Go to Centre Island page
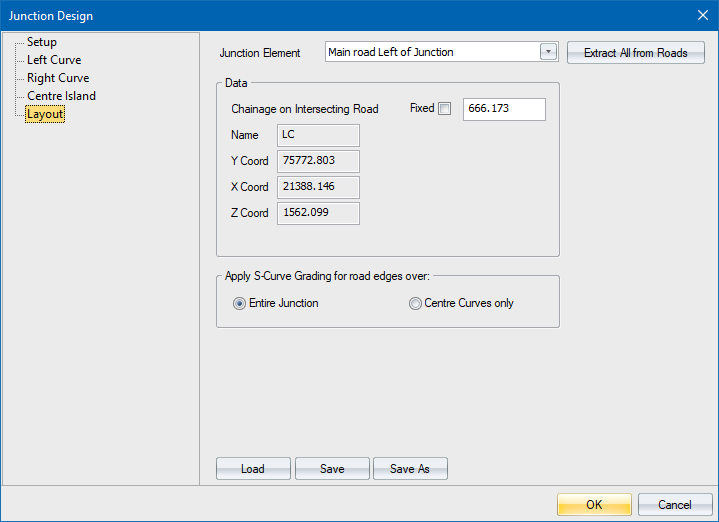This screenshot has height=522, width=719. pos(61,96)
